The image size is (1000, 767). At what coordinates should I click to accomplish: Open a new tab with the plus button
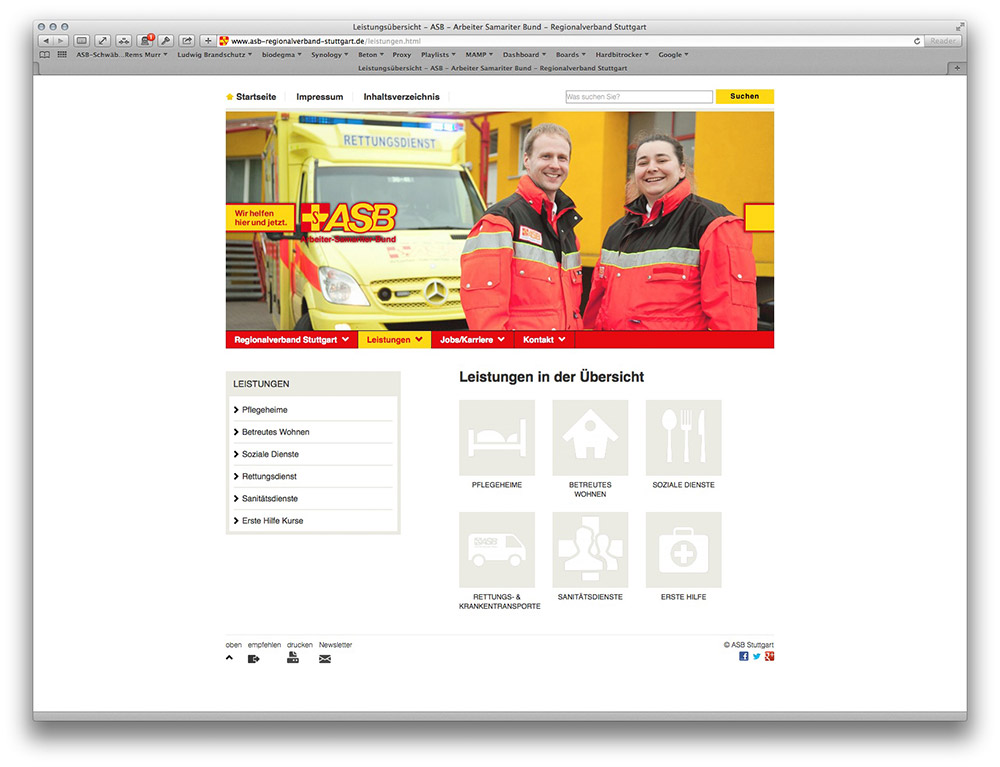click(957, 68)
